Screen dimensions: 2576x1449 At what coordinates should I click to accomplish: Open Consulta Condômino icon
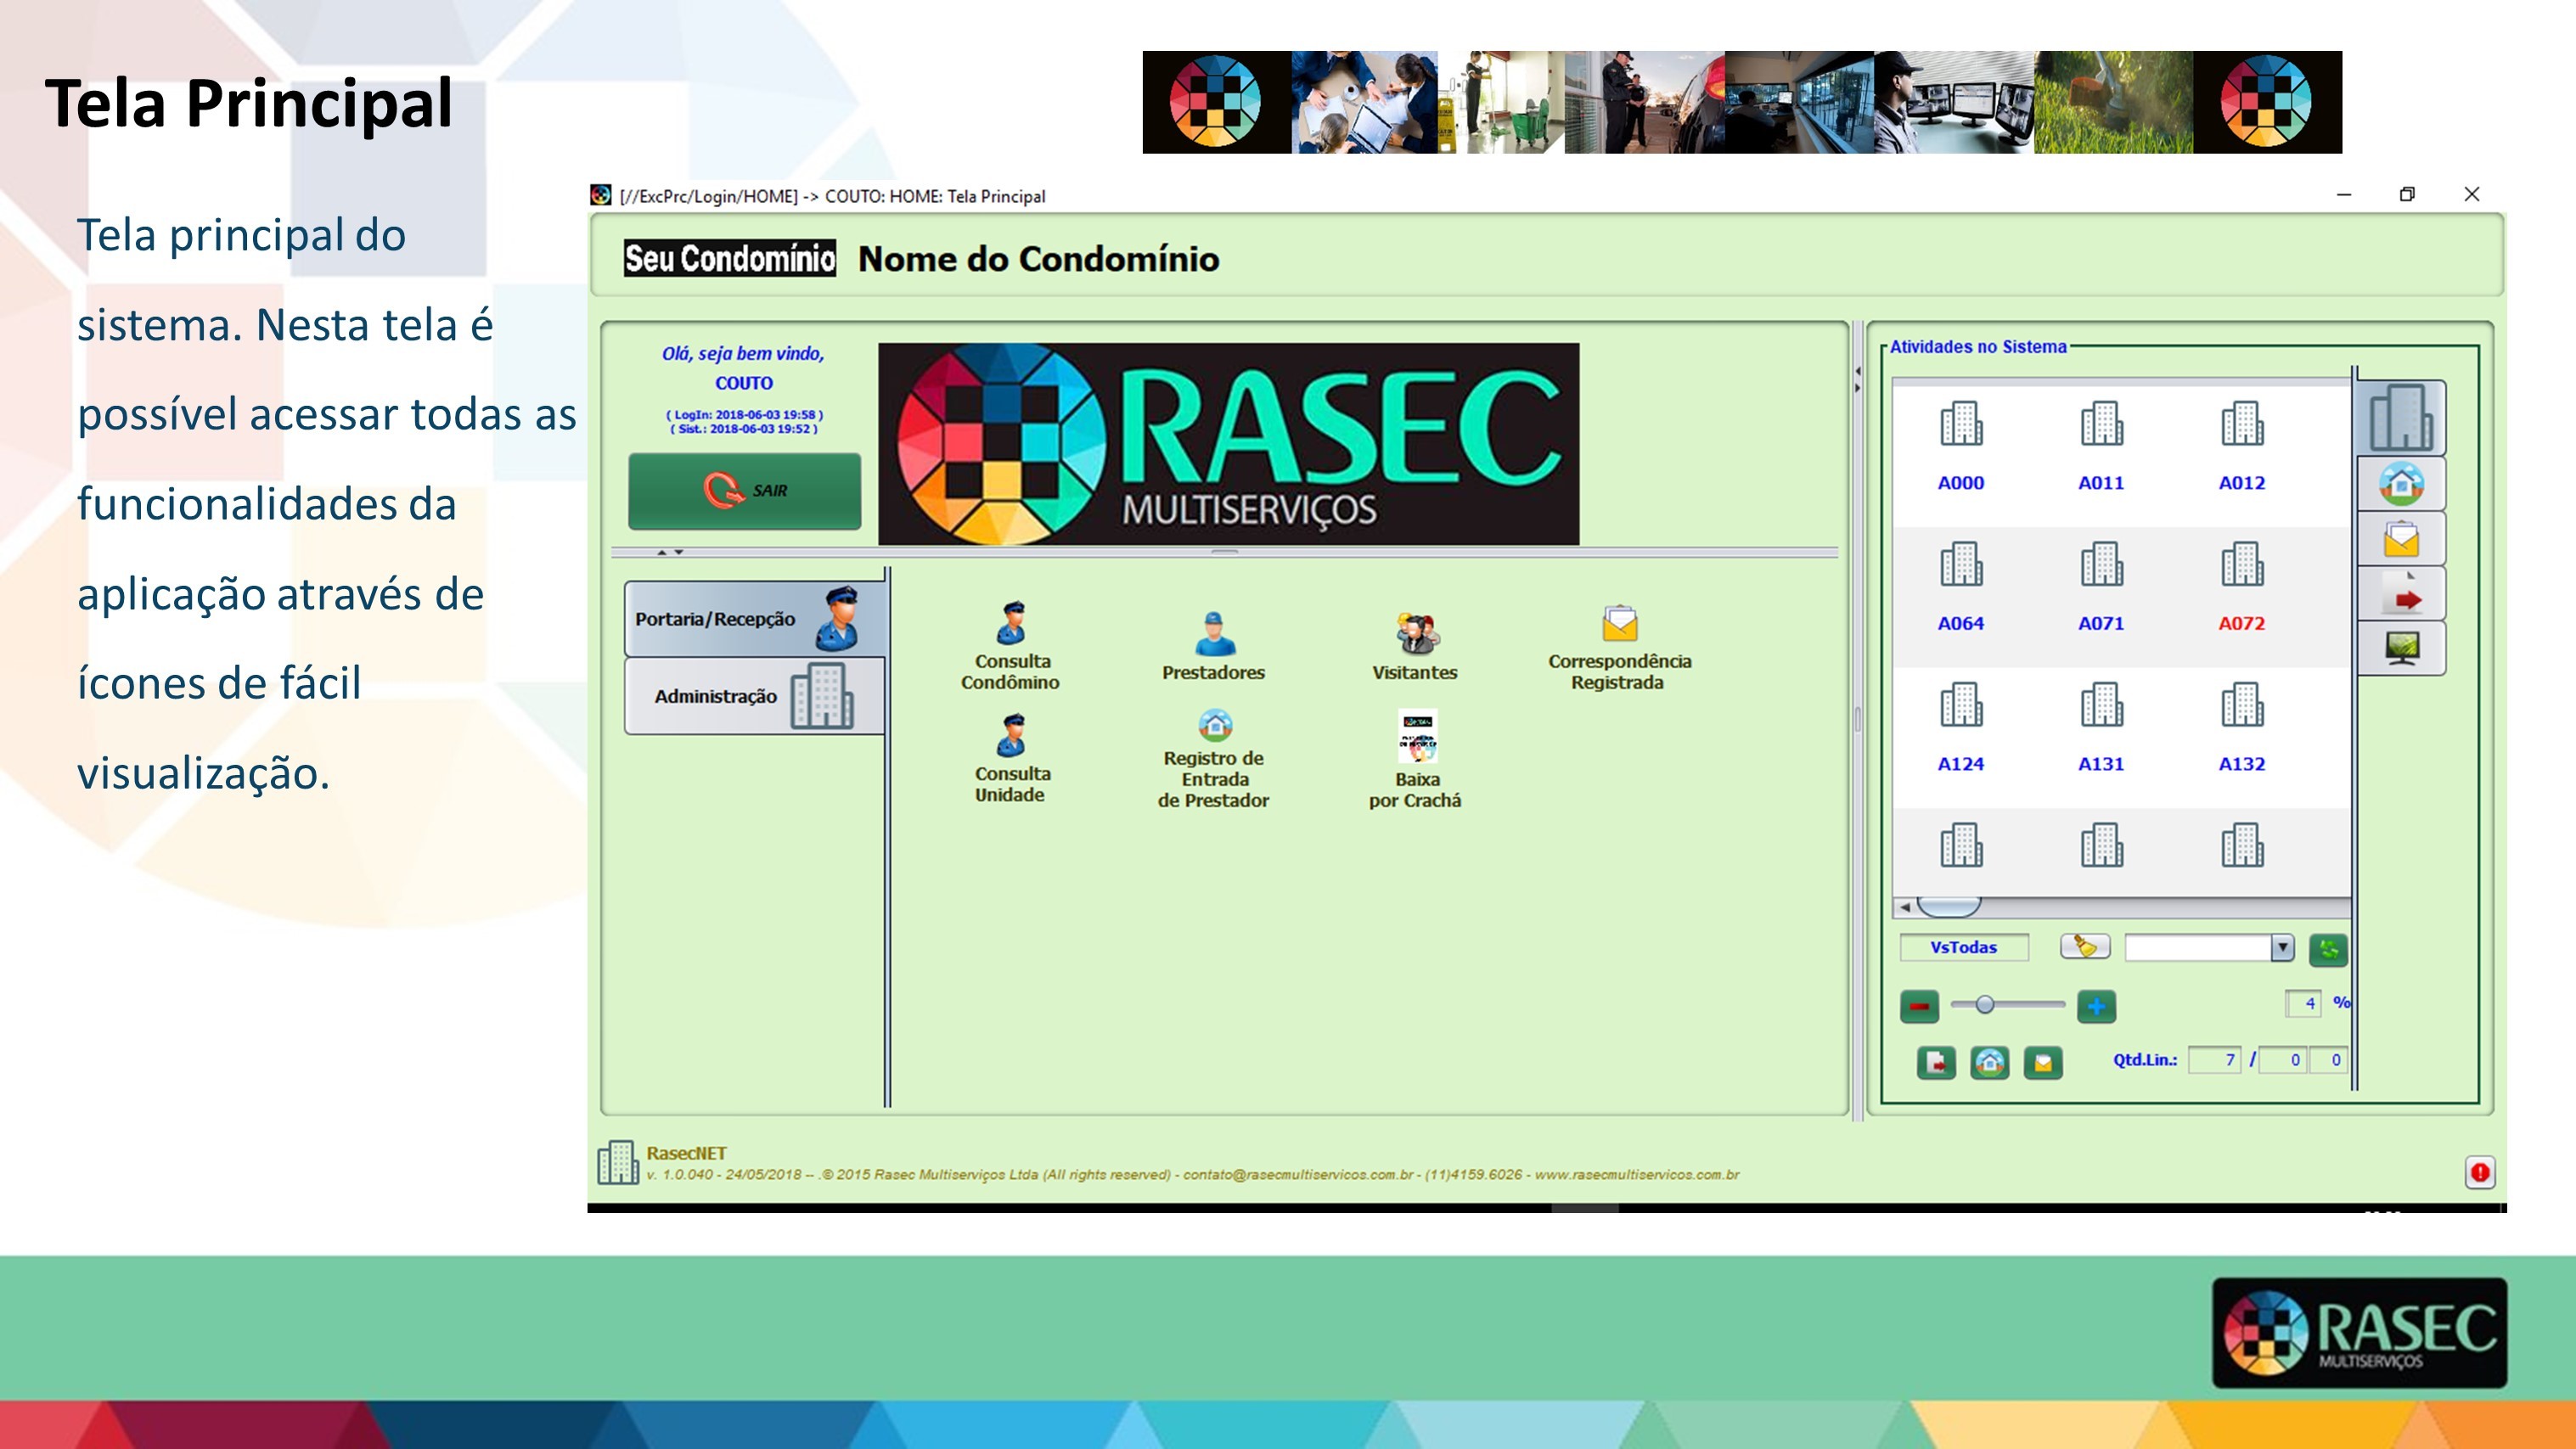pyautogui.click(x=1011, y=624)
